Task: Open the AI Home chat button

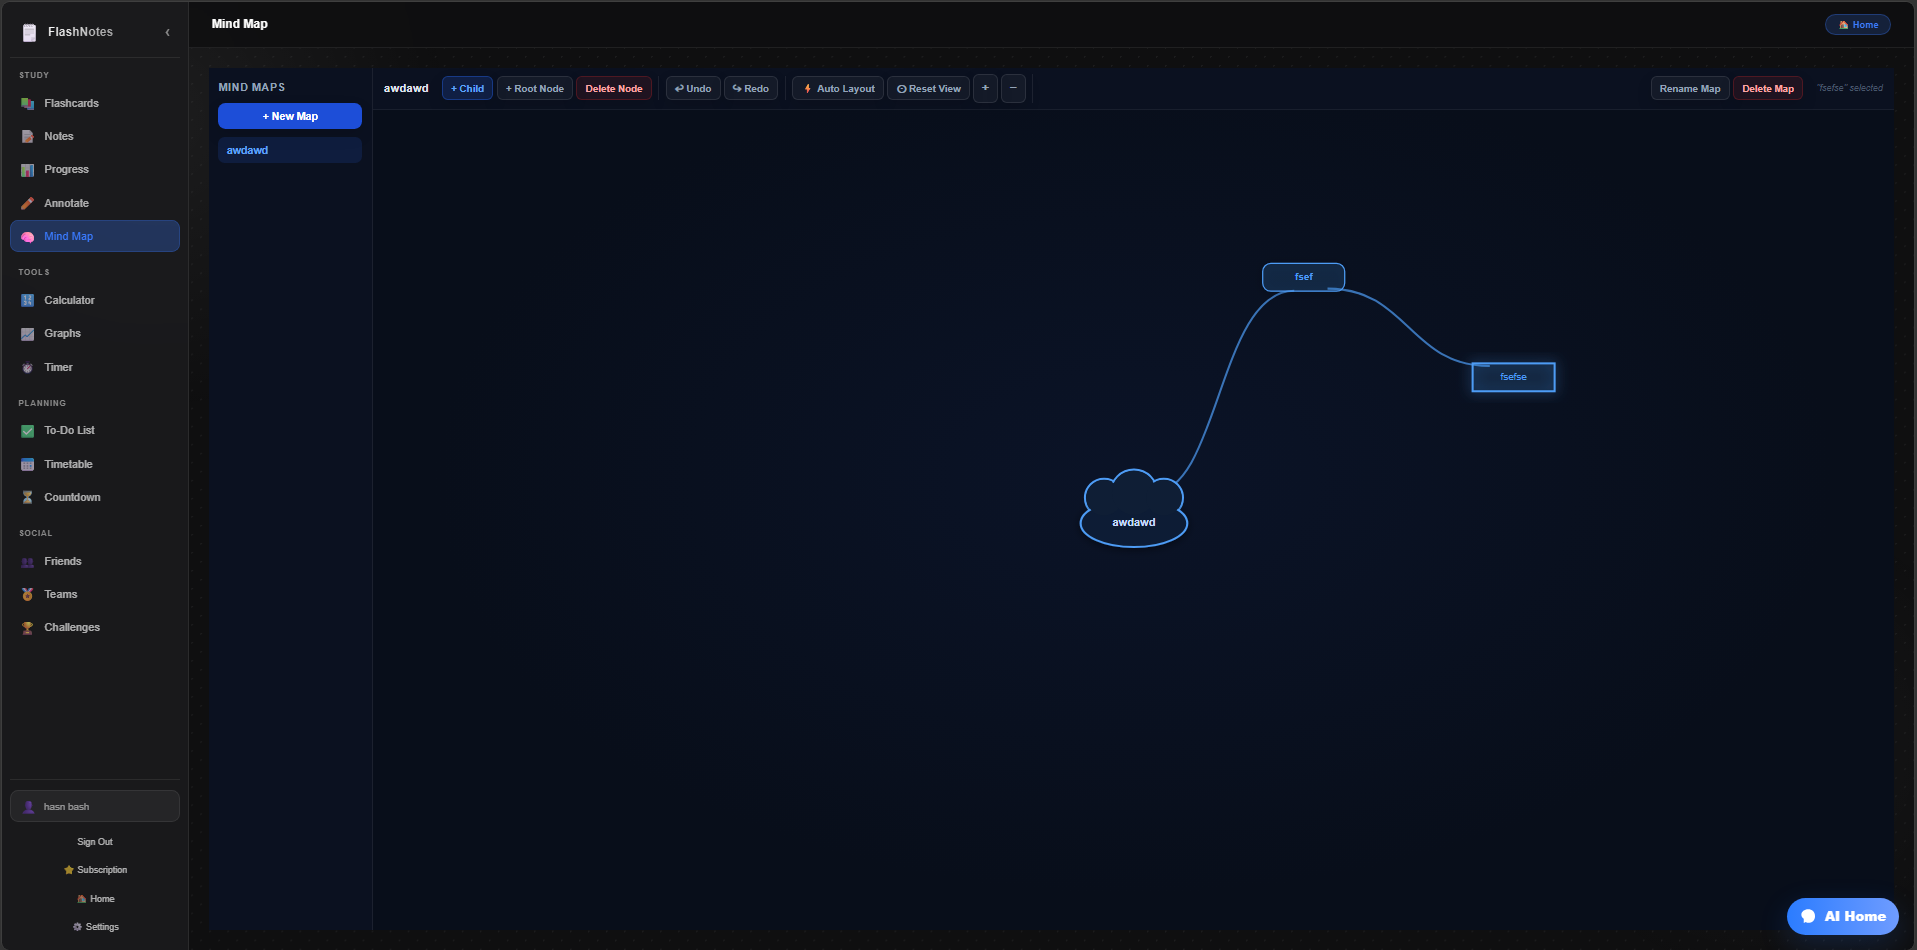Action: click(x=1842, y=916)
